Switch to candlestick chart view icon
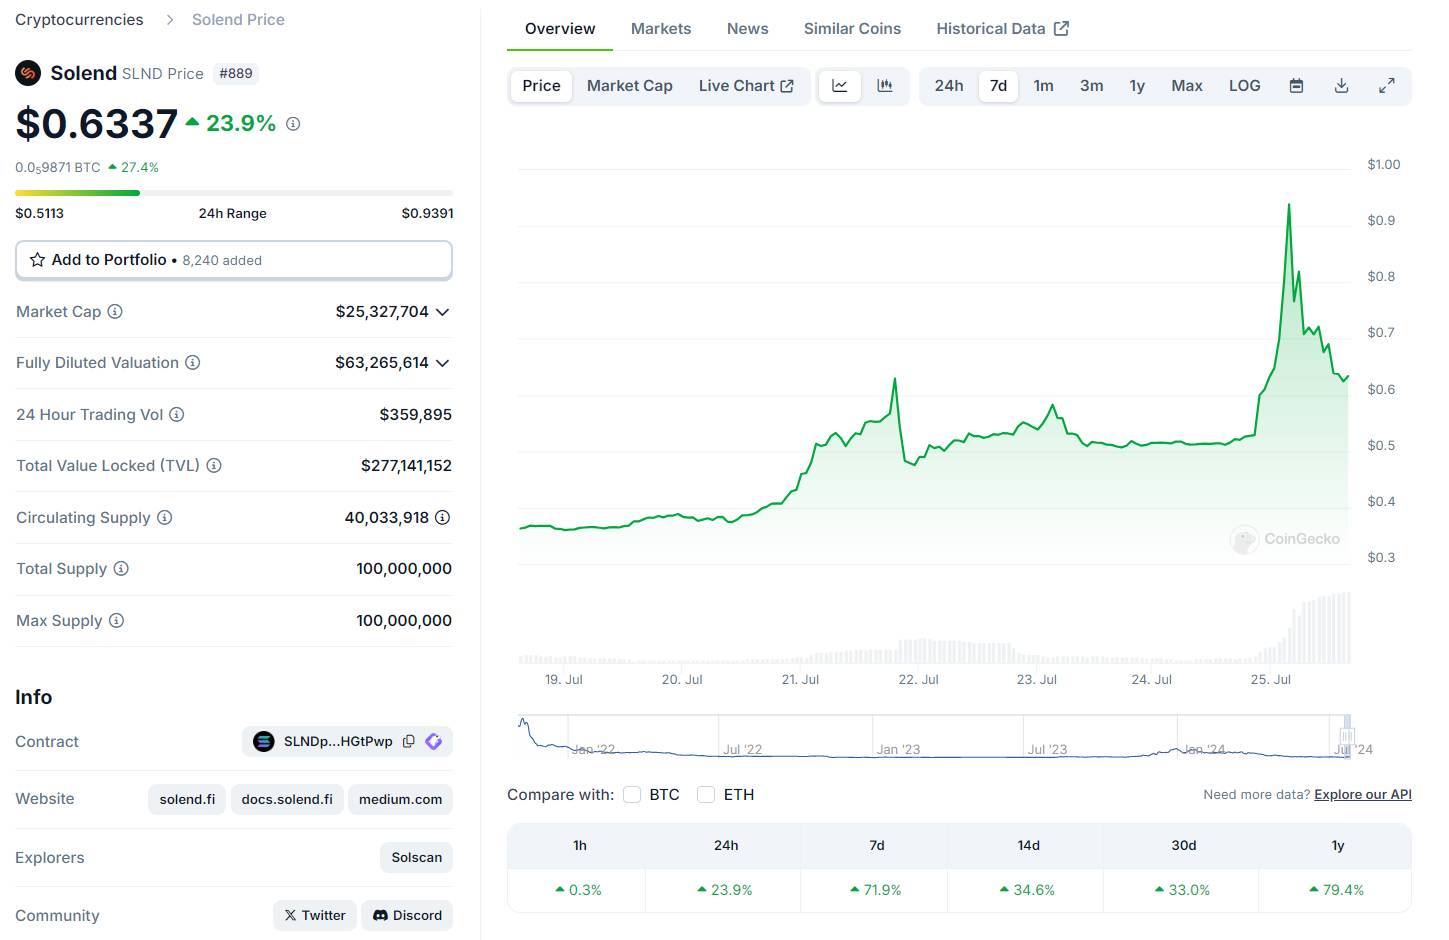This screenshot has width=1449, height=940. click(x=885, y=86)
